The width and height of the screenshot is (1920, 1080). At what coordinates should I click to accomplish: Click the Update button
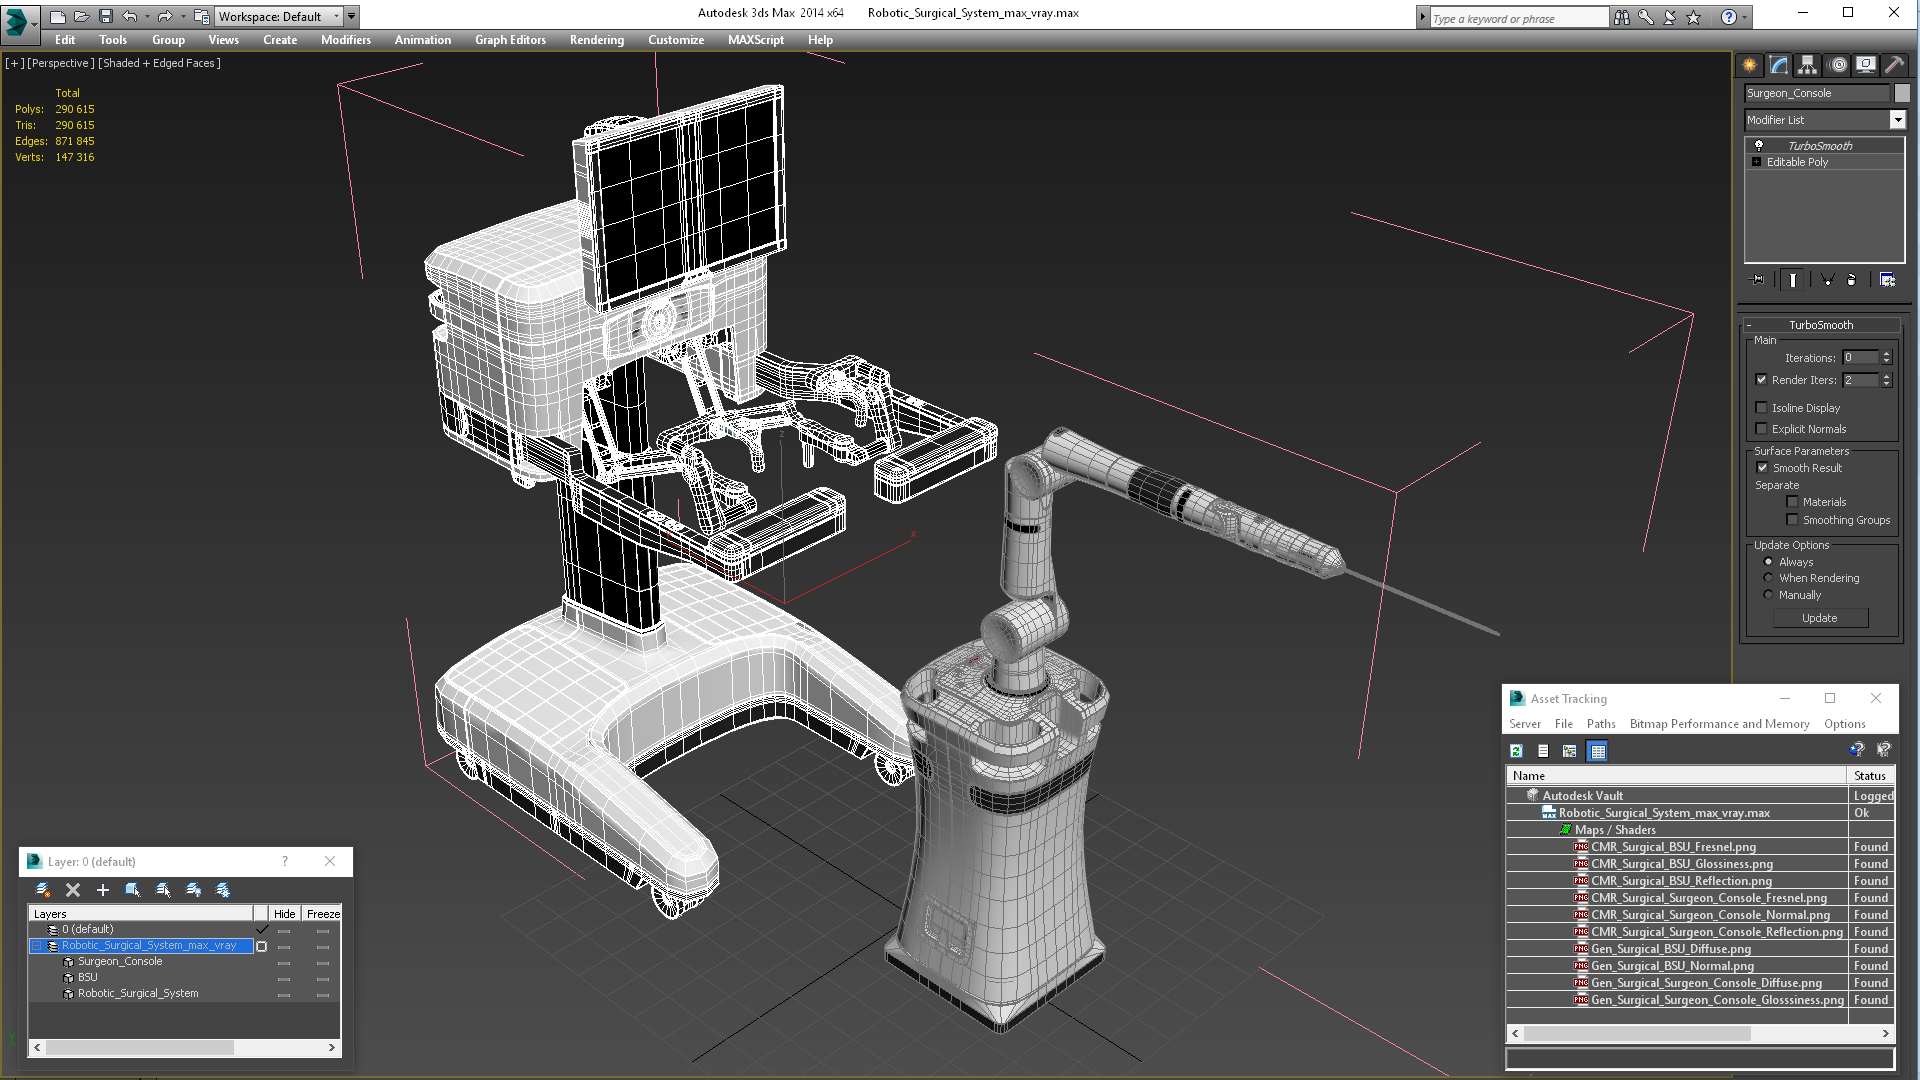[1820, 618]
